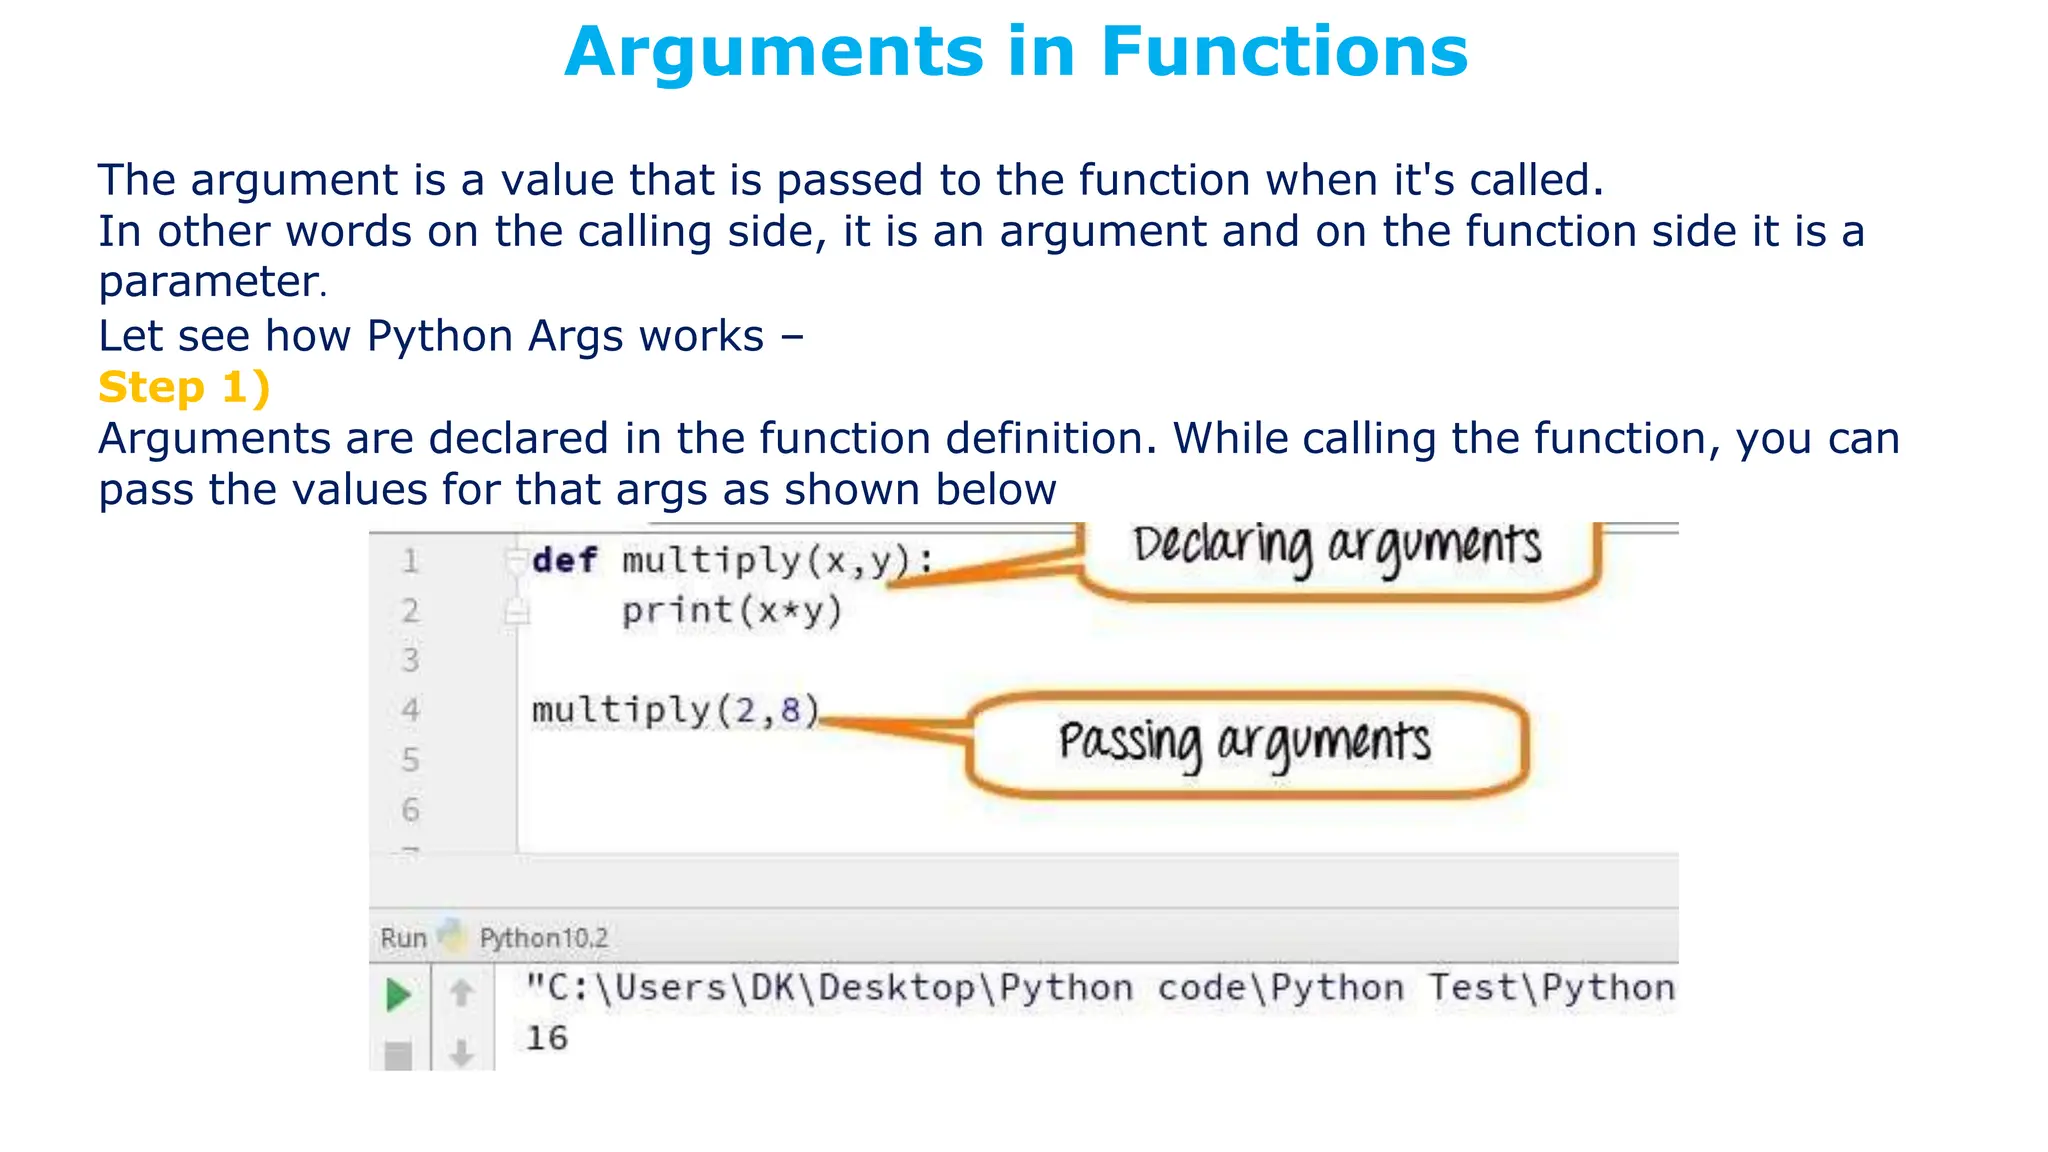This screenshot has height=1152, width=2048.
Task: Click the 'parameter.' line of text
Action: click(213, 283)
